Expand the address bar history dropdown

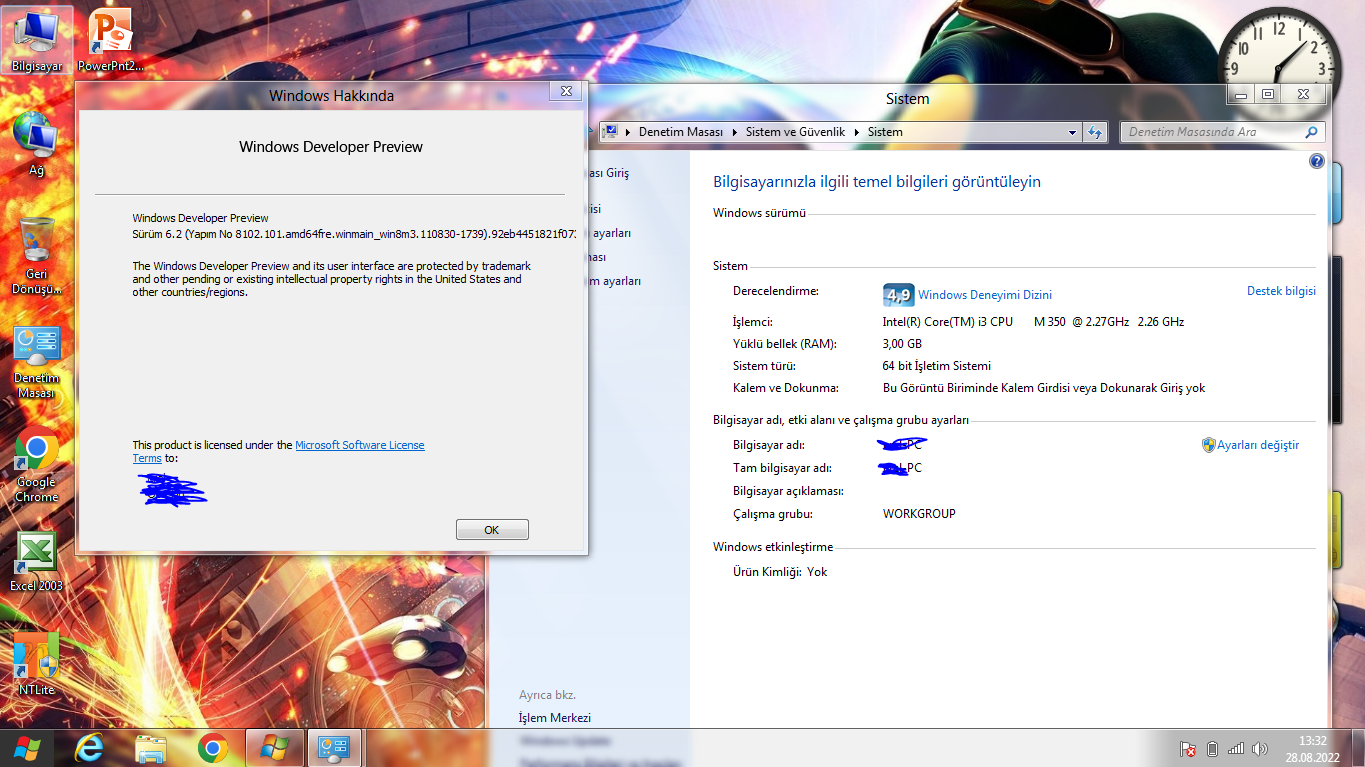[1072, 132]
